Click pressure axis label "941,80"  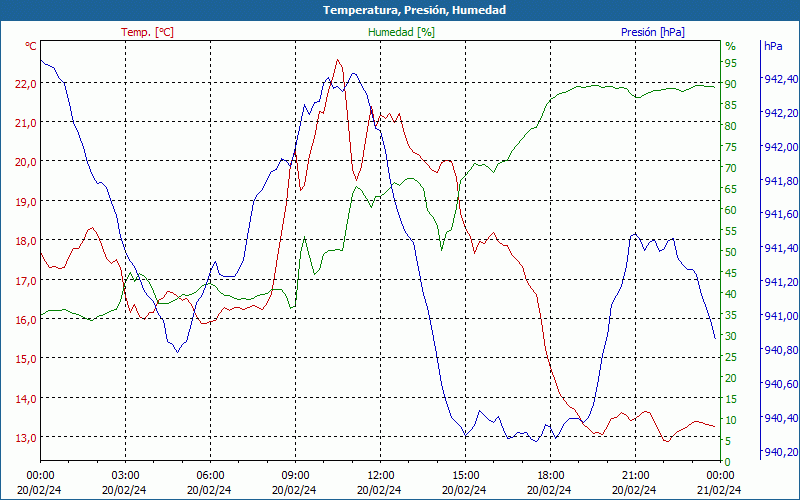(x=780, y=181)
